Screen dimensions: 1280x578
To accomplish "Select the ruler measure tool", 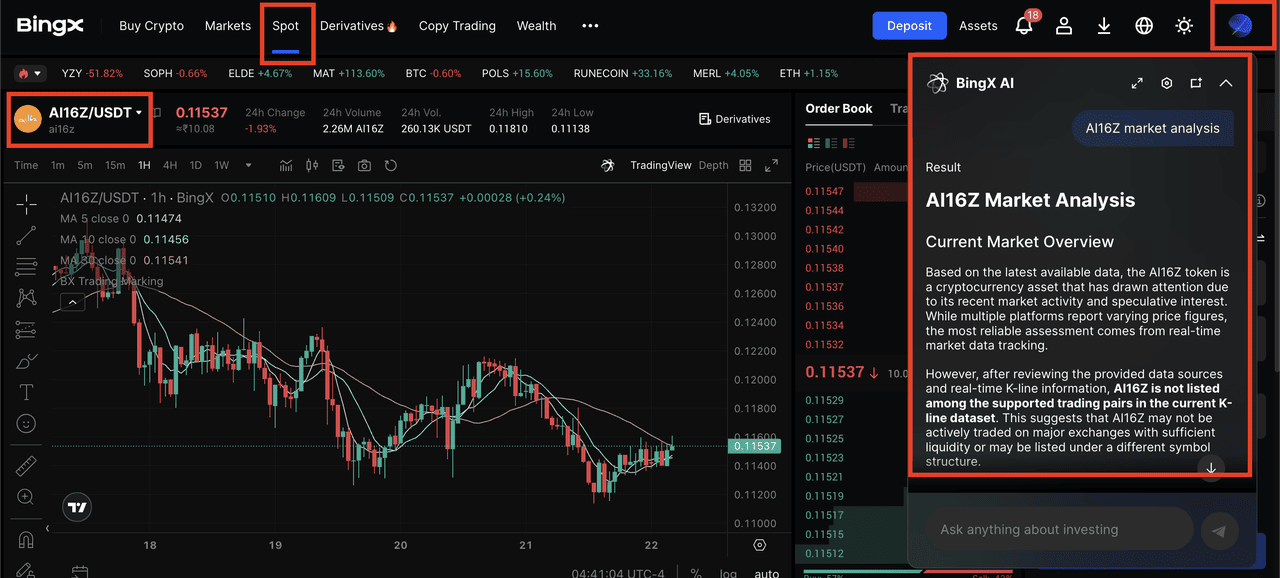I will [x=27, y=466].
